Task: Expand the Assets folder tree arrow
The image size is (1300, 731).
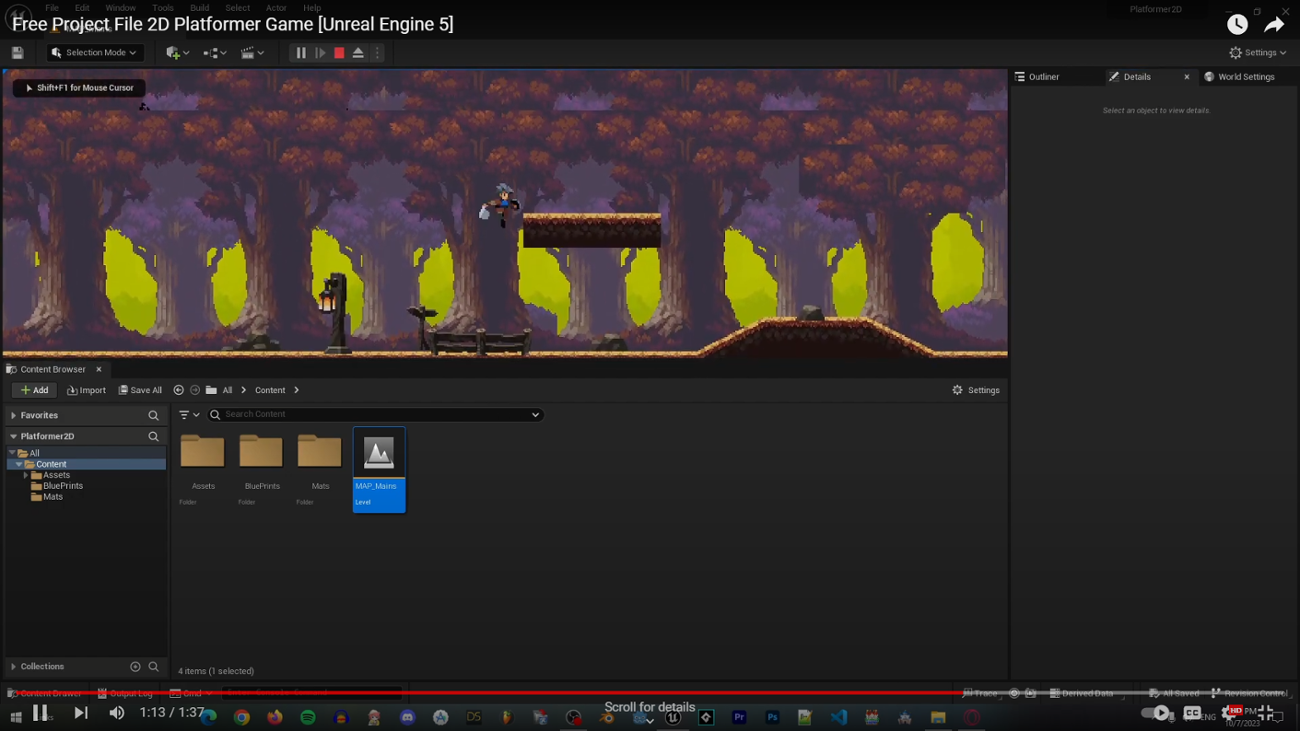Action: [26, 475]
